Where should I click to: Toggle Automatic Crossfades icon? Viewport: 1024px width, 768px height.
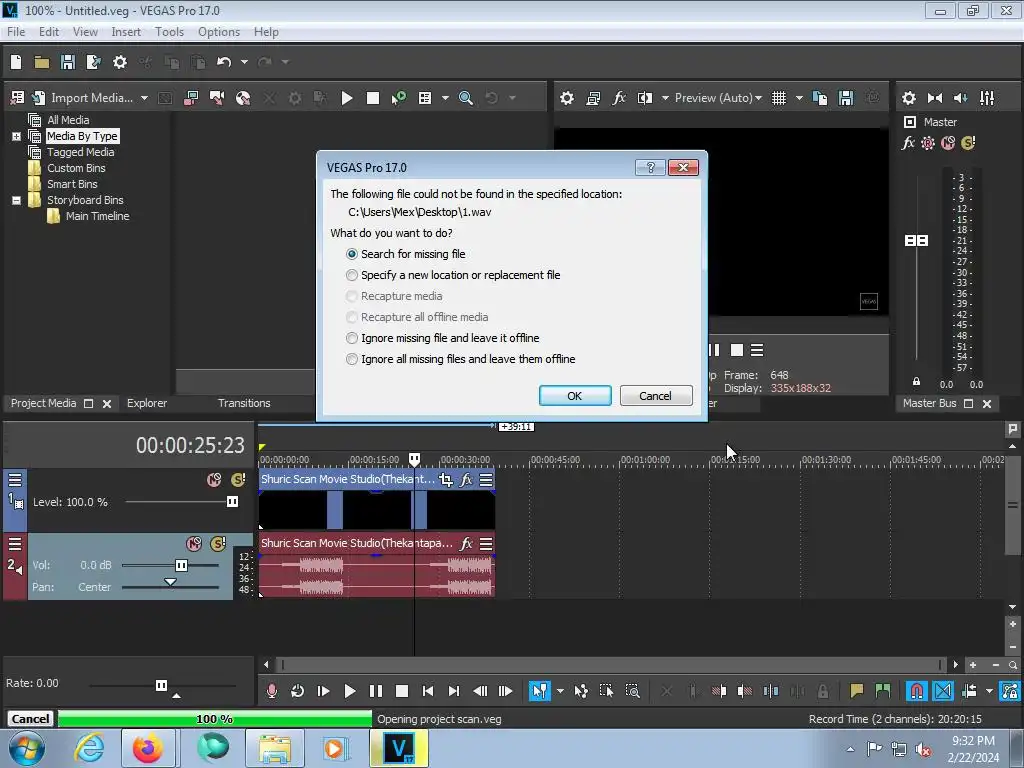943,691
